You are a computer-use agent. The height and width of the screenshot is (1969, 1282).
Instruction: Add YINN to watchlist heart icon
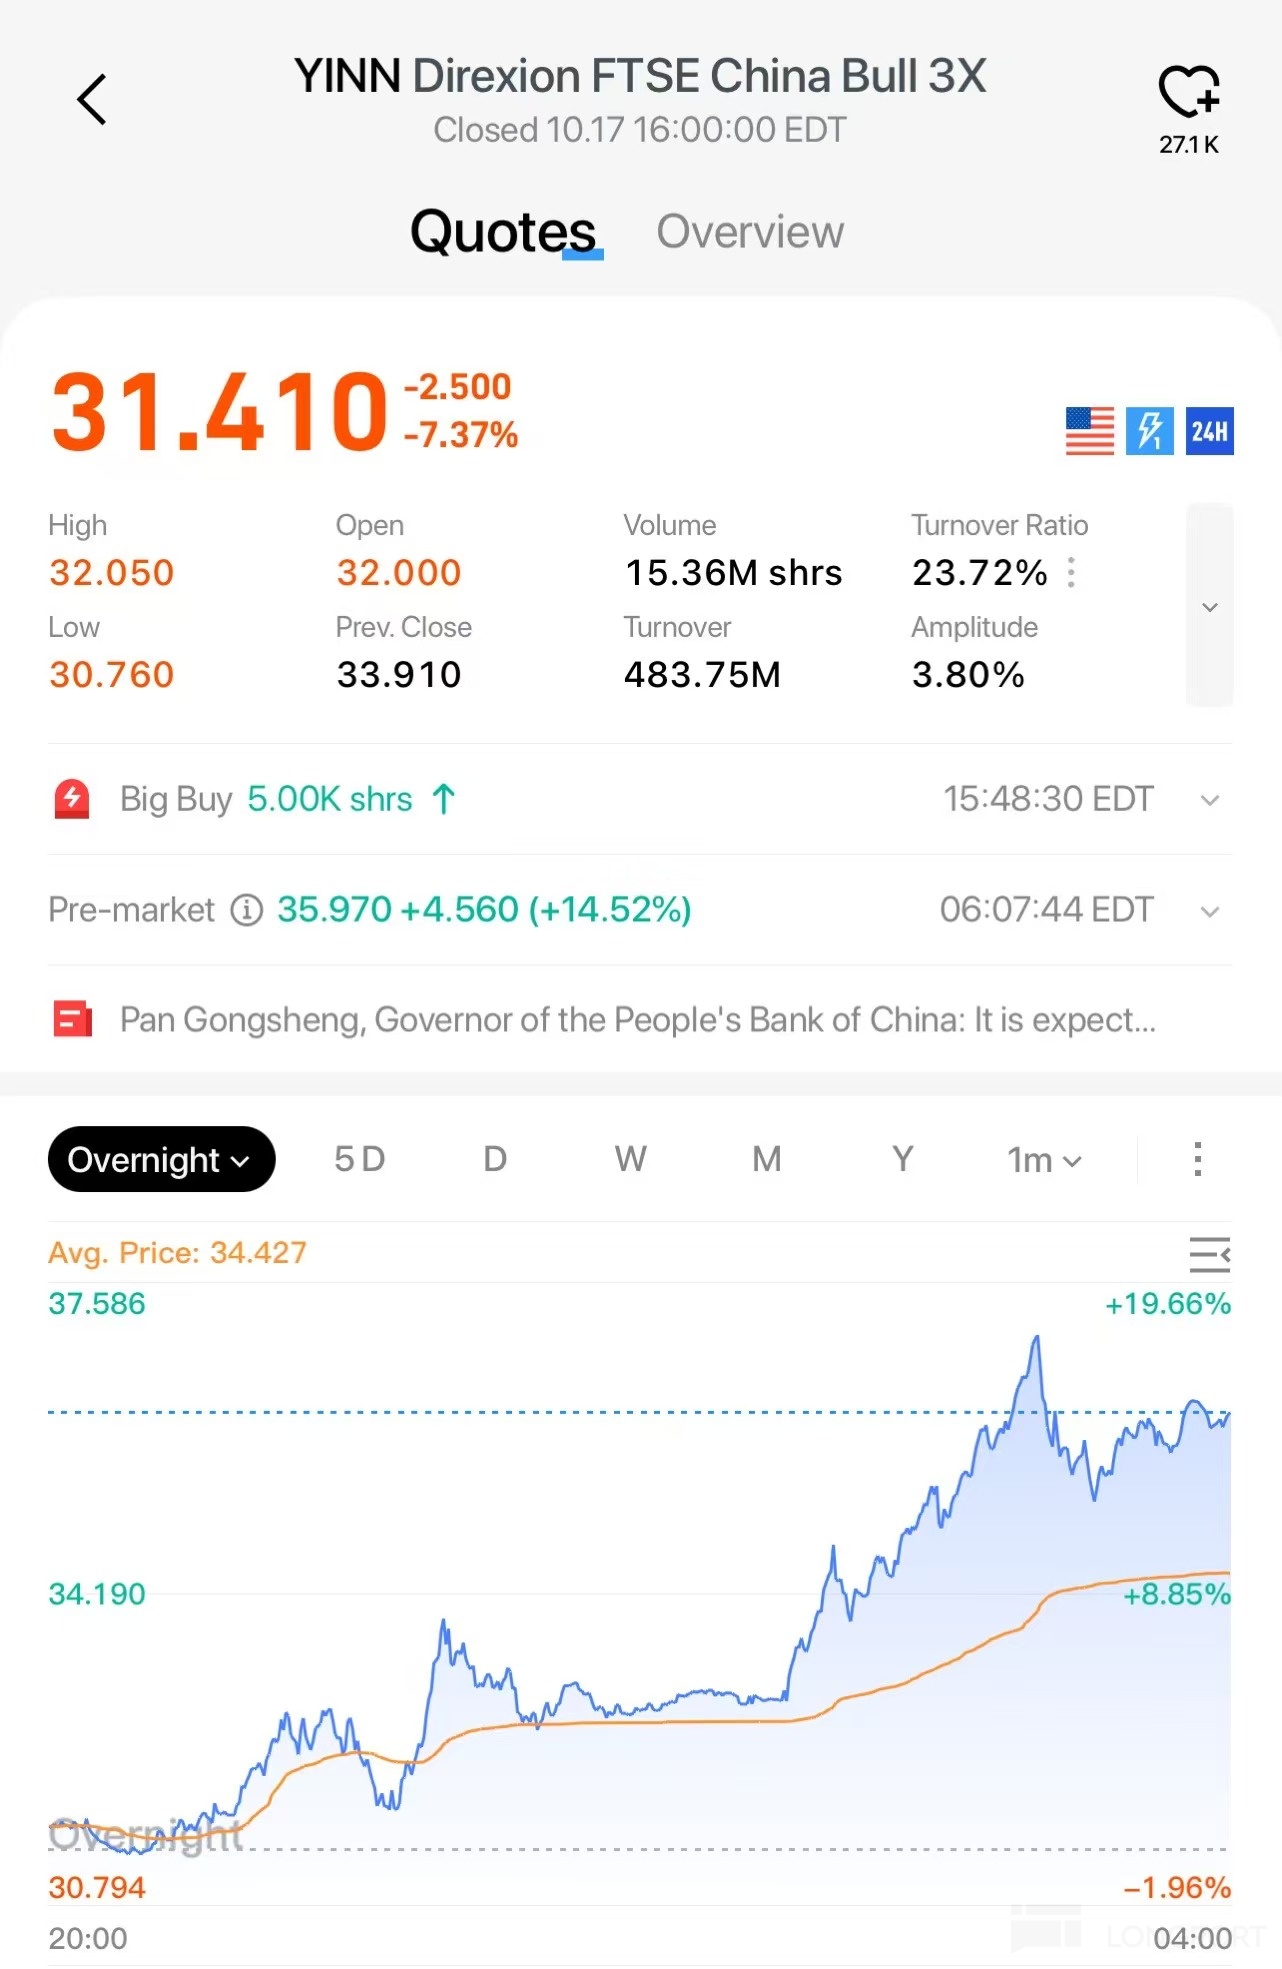coord(1188,92)
